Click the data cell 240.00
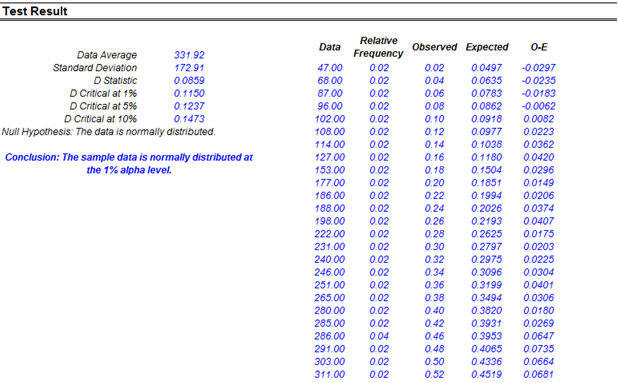 (x=330, y=259)
